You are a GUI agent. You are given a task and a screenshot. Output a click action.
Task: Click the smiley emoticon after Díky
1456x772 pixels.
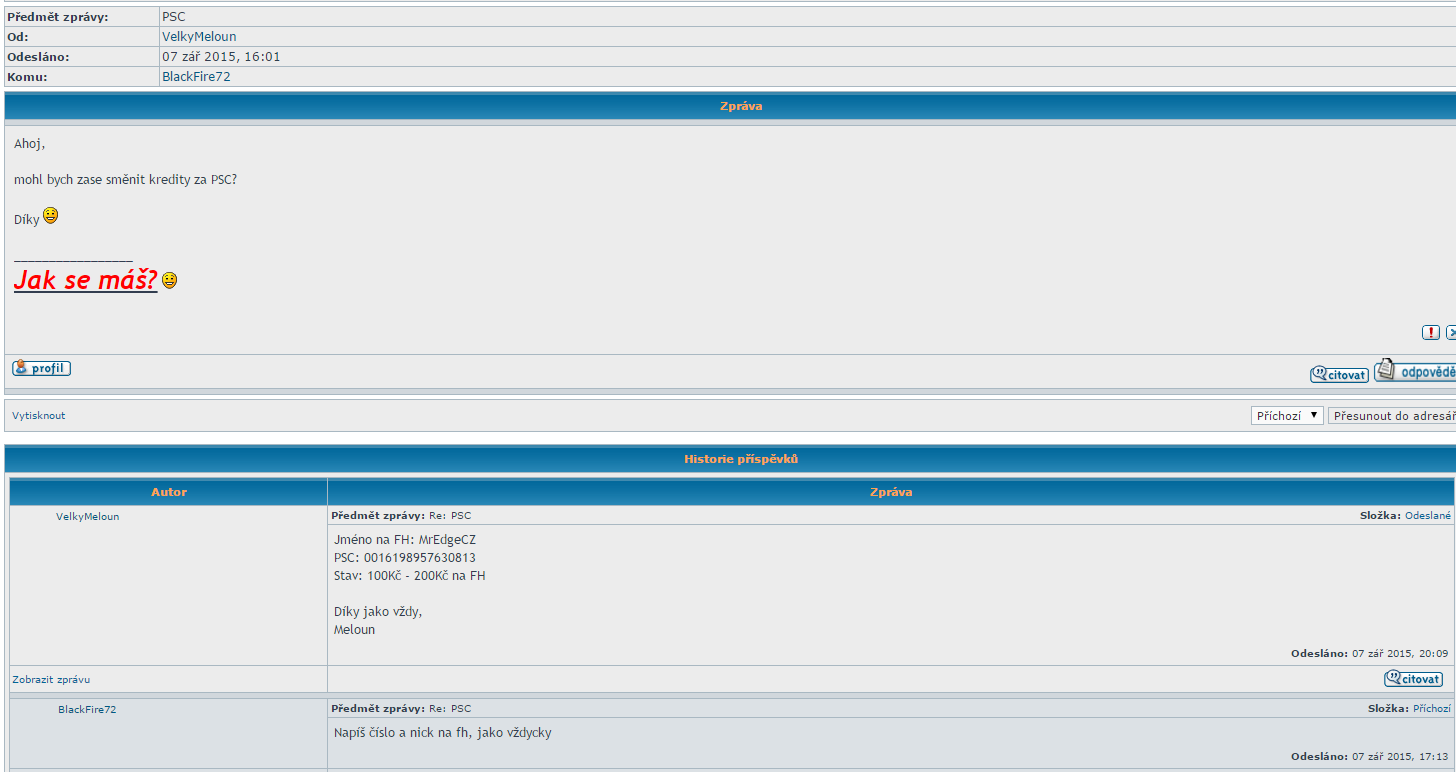pos(50,215)
